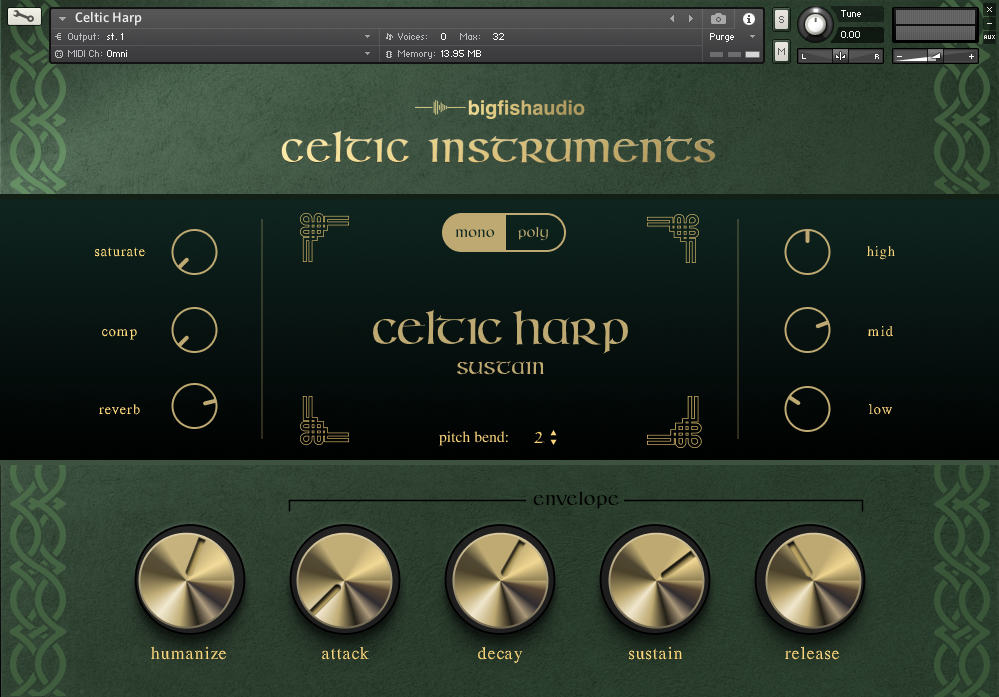Adjust the humanize knob
This screenshot has width=999, height=697.
(x=190, y=580)
